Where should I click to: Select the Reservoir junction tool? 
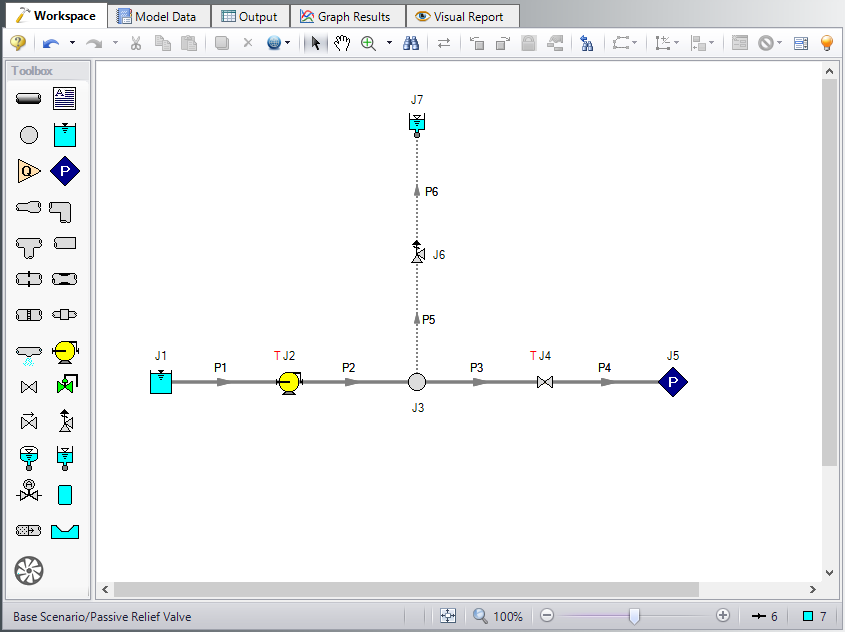point(64,134)
